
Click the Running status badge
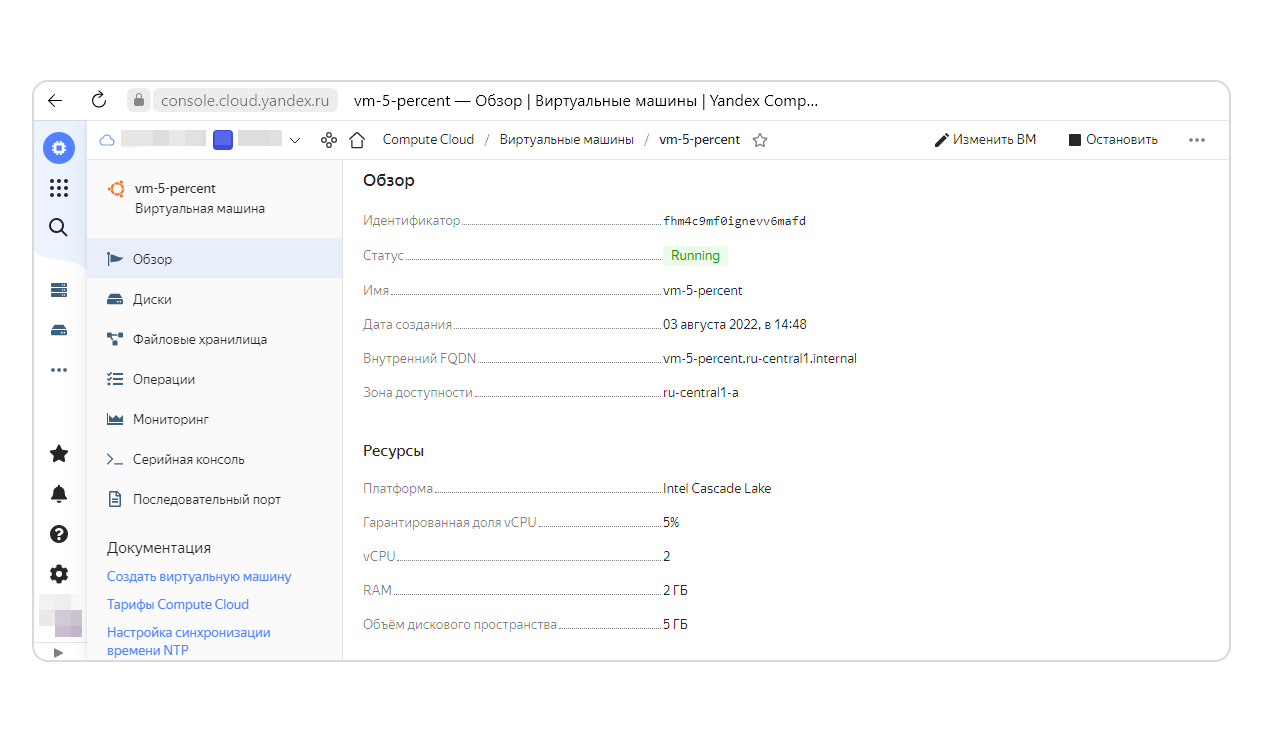[x=695, y=255]
